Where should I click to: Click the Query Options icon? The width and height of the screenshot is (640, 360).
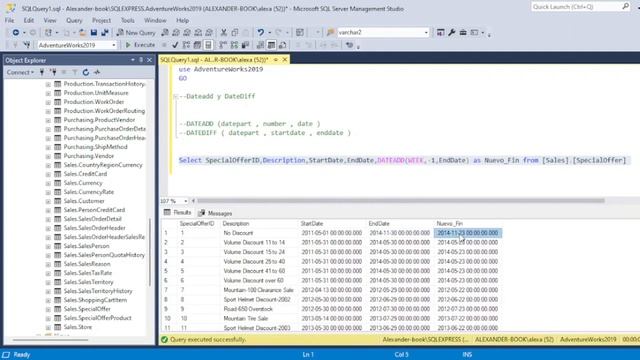click(197, 45)
